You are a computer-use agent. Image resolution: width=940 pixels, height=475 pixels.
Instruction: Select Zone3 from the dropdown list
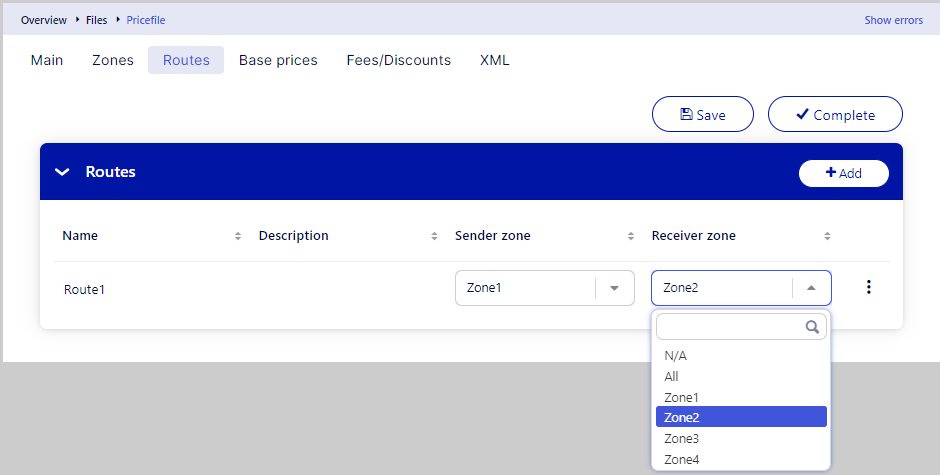[682, 438]
